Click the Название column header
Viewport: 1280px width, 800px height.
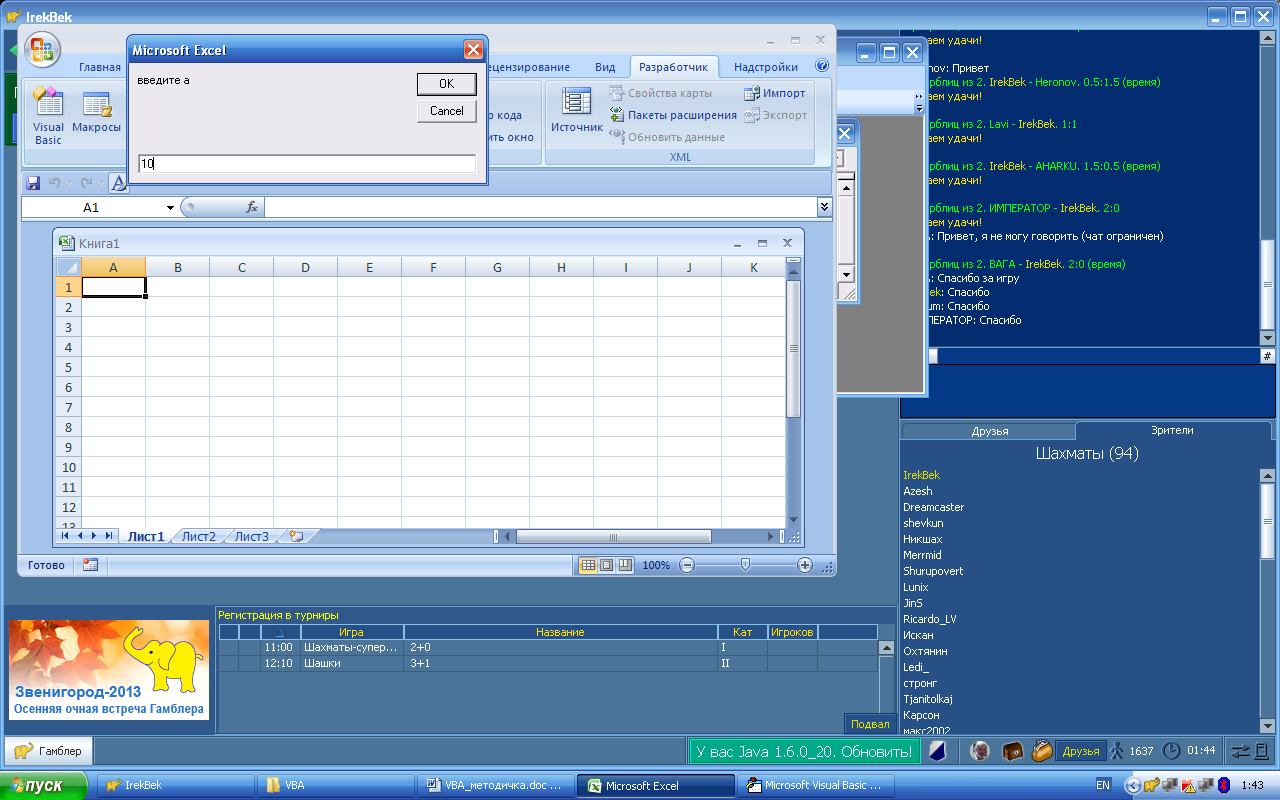point(560,632)
